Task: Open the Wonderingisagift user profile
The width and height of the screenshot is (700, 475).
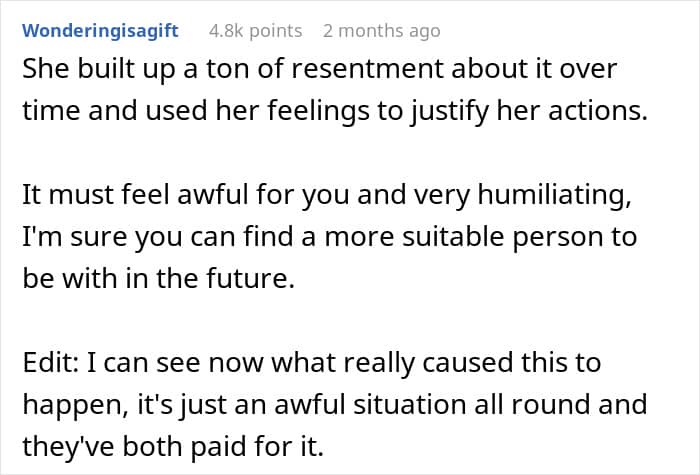Action: [x=100, y=31]
